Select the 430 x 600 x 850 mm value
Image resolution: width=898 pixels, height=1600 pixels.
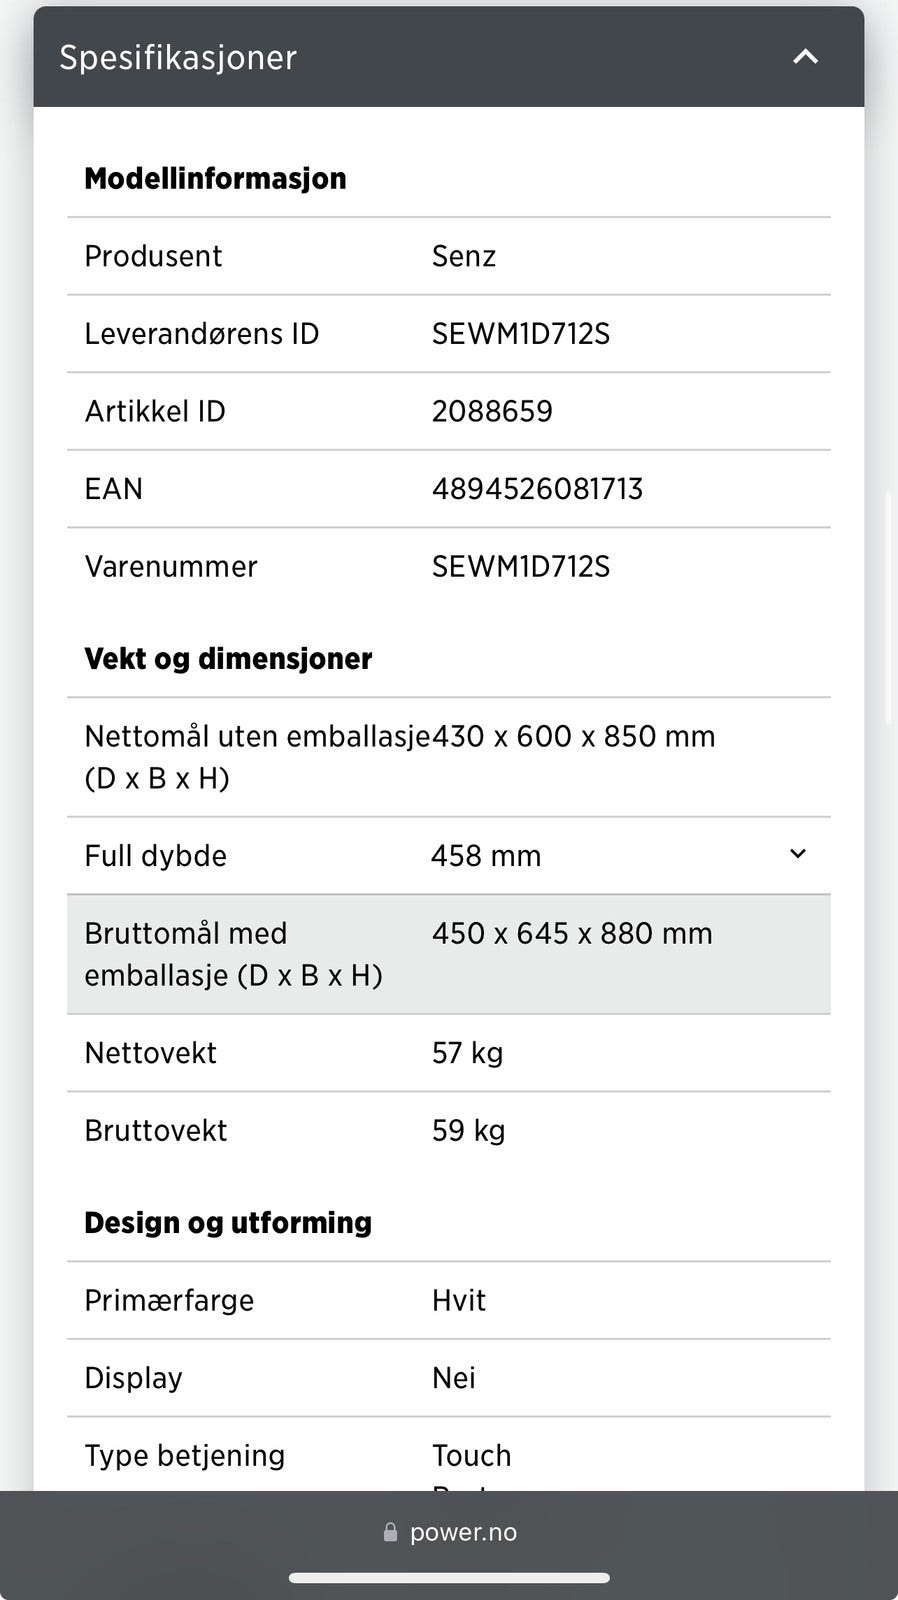click(x=574, y=737)
